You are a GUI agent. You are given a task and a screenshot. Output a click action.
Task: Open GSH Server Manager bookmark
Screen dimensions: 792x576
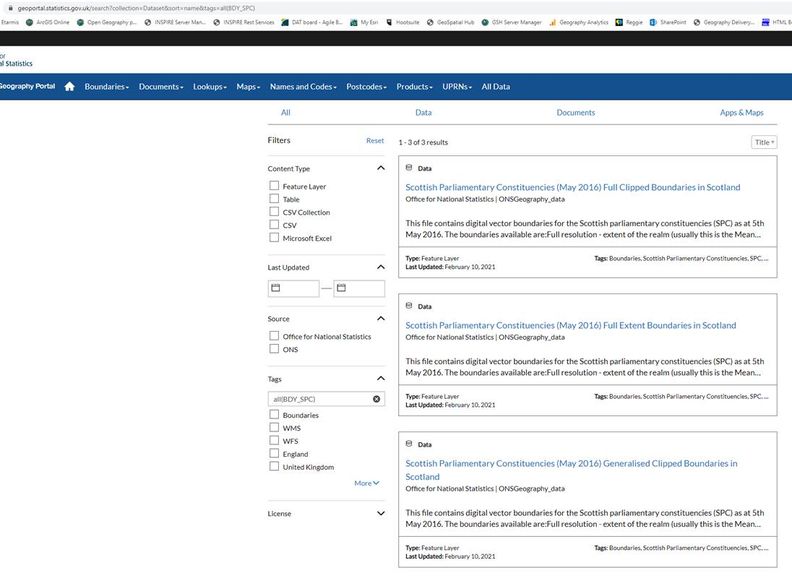pos(512,22)
